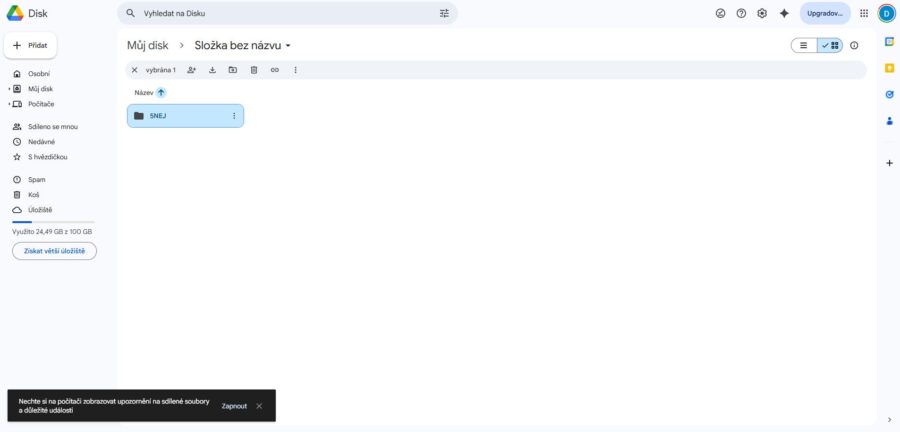Open the Gemini sparkle icon
Image resolution: width=900 pixels, height=432 pixels.
click(784, 13)
